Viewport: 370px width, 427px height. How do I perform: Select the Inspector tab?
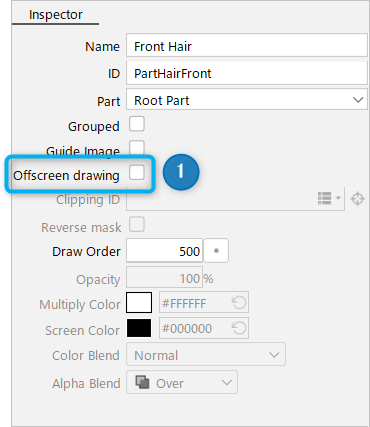[56, 15]
